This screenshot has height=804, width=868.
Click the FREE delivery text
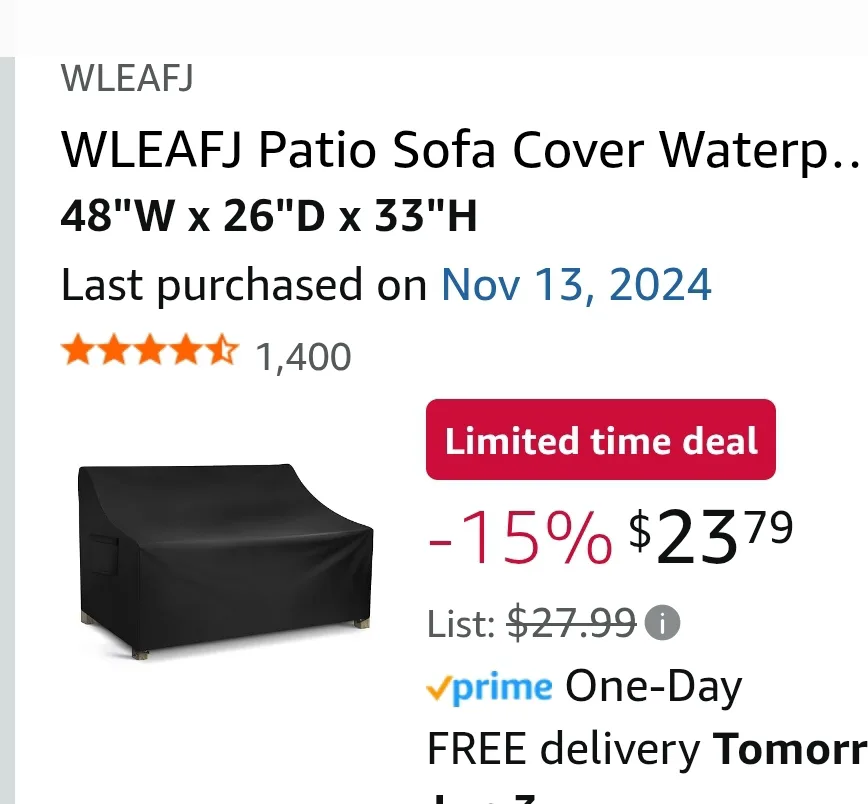coord(564,749)
